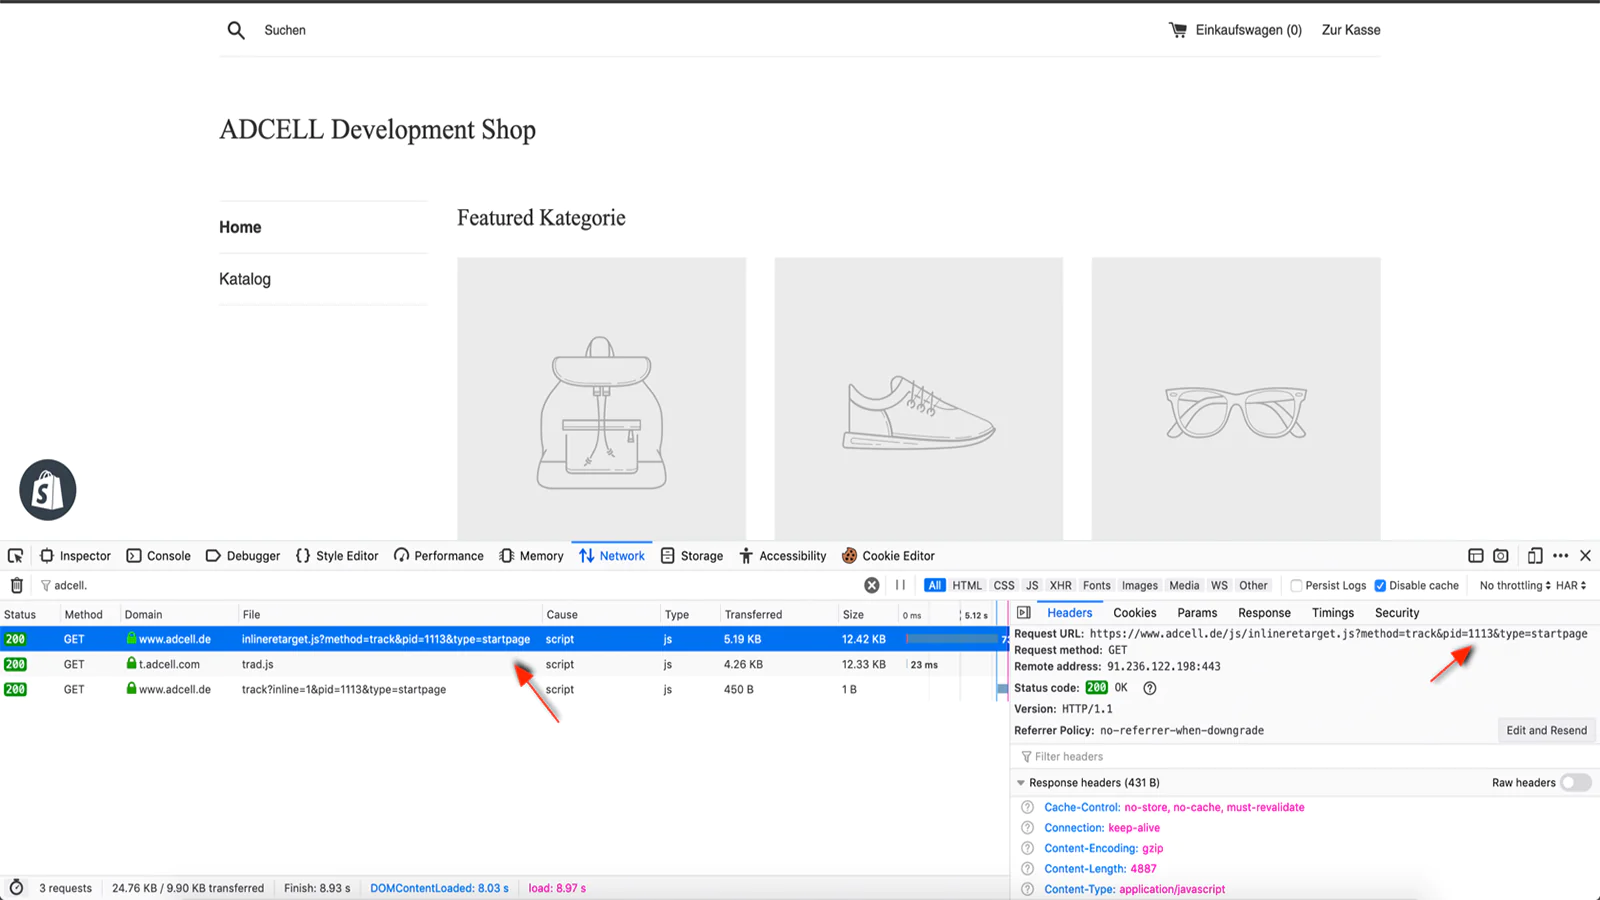Activate the element picker tool
The width and height of the screenshot is (1600, 900).
(15, 556)
